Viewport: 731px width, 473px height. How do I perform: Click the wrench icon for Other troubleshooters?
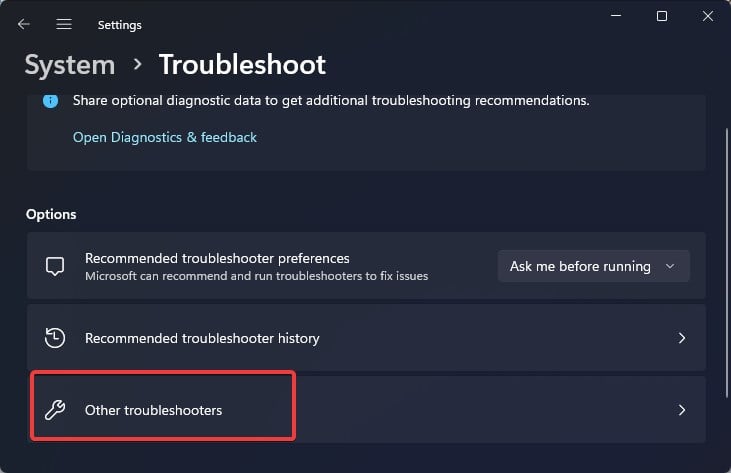point(55,410)
